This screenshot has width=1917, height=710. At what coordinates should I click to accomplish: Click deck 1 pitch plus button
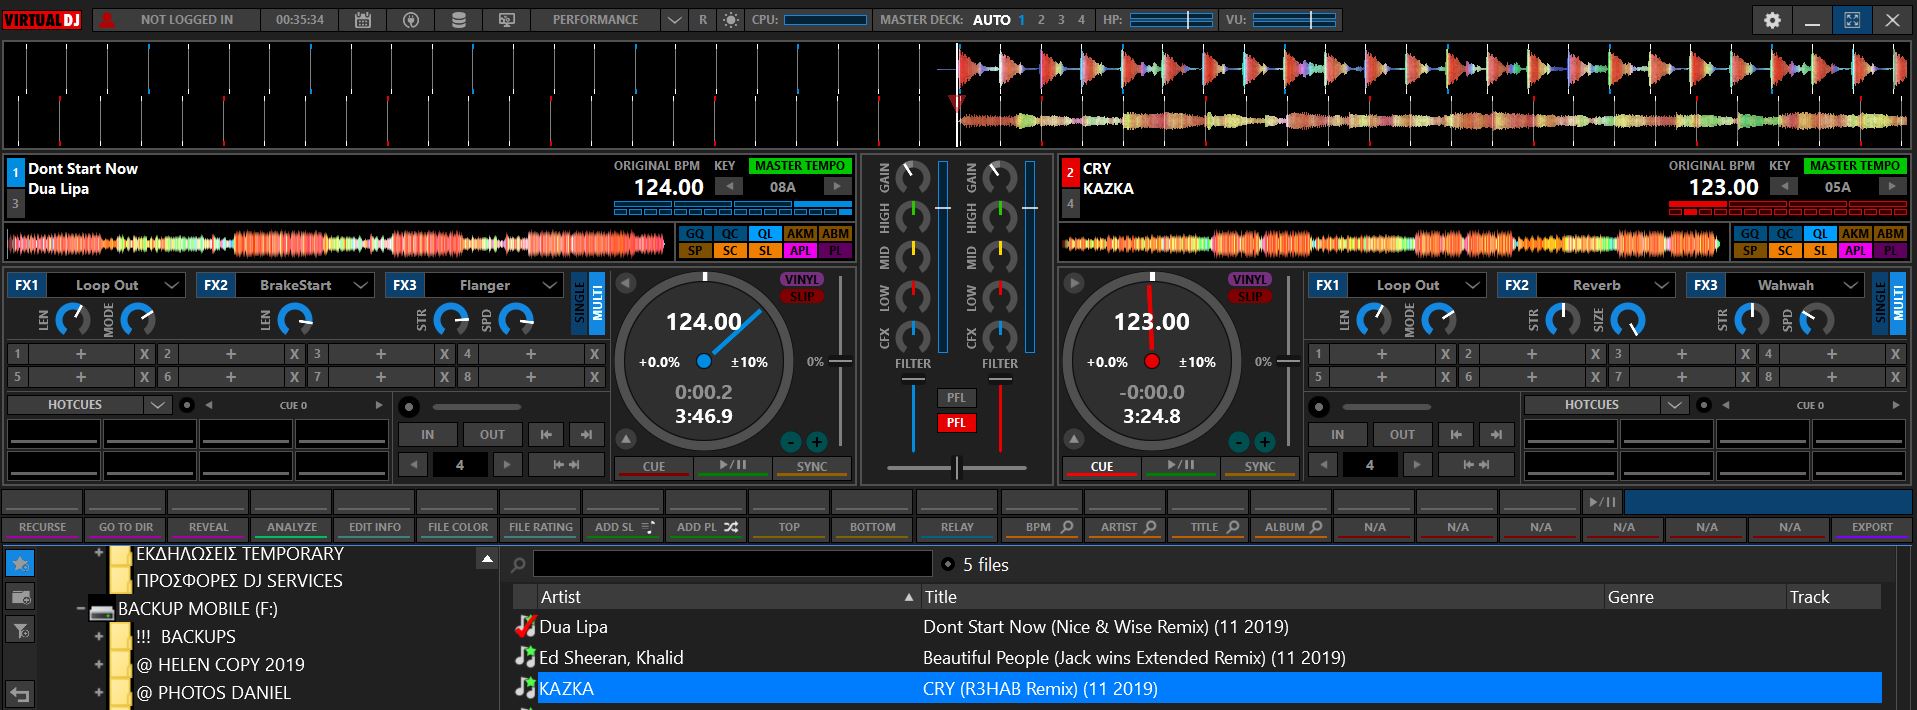816,442
